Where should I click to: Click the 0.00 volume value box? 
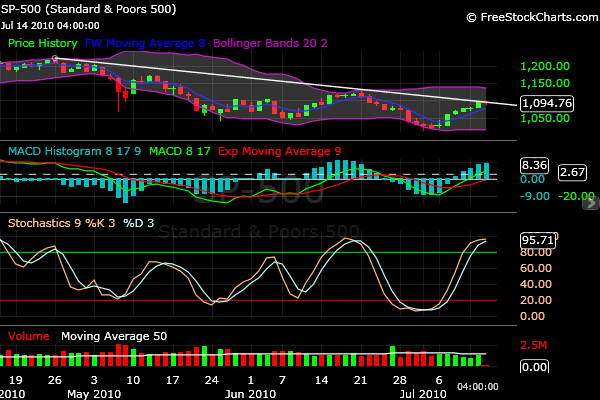[535, 367]
